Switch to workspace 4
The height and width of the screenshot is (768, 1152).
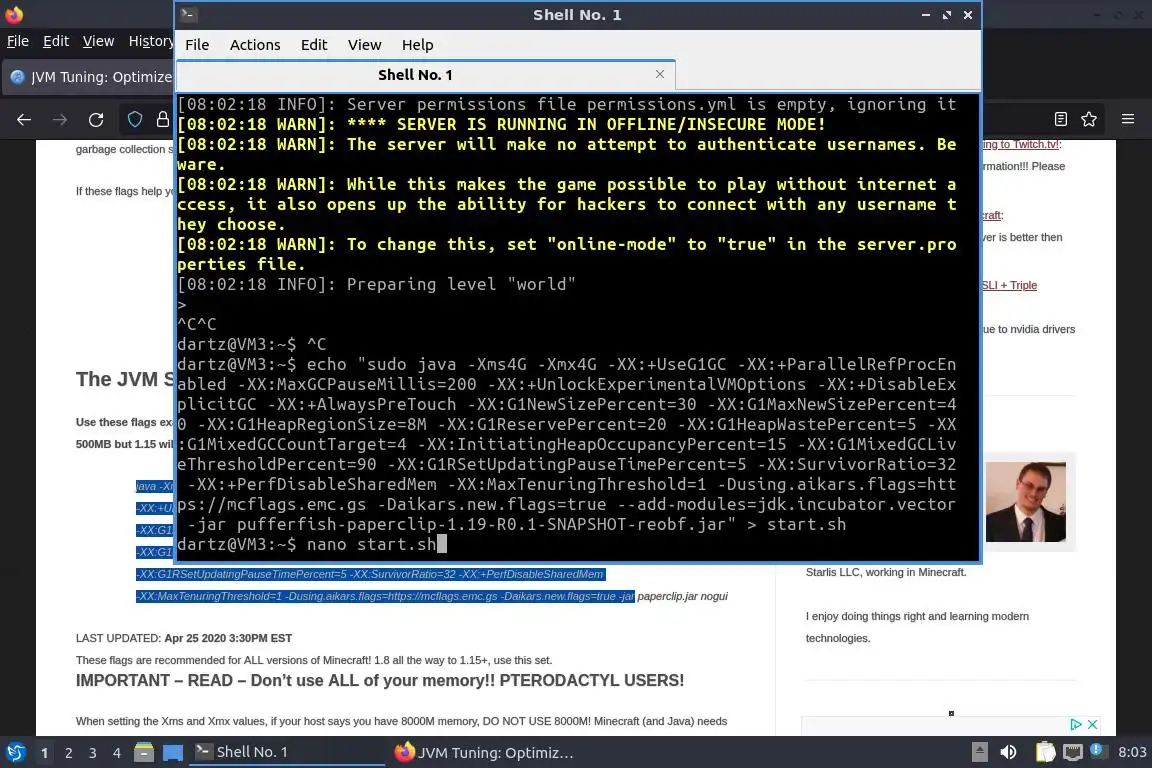pyautogui.click(x=117, y=753)
